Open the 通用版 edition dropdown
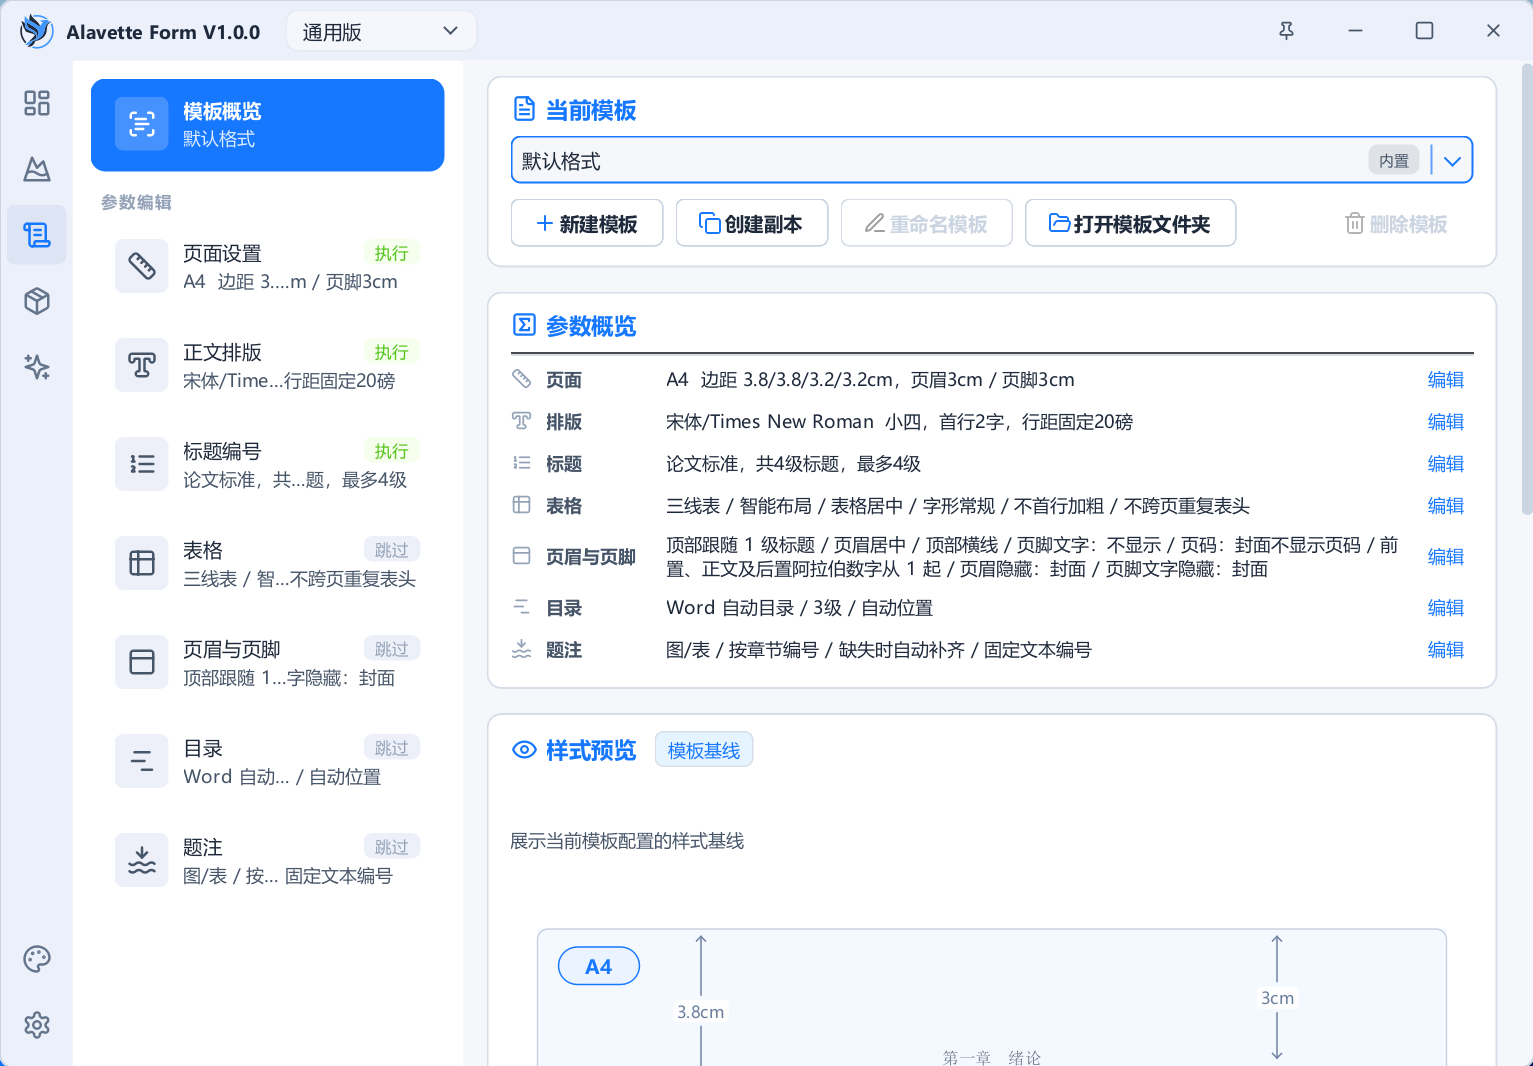This screenshot has height=1066, width=1533. click(381, 31)
